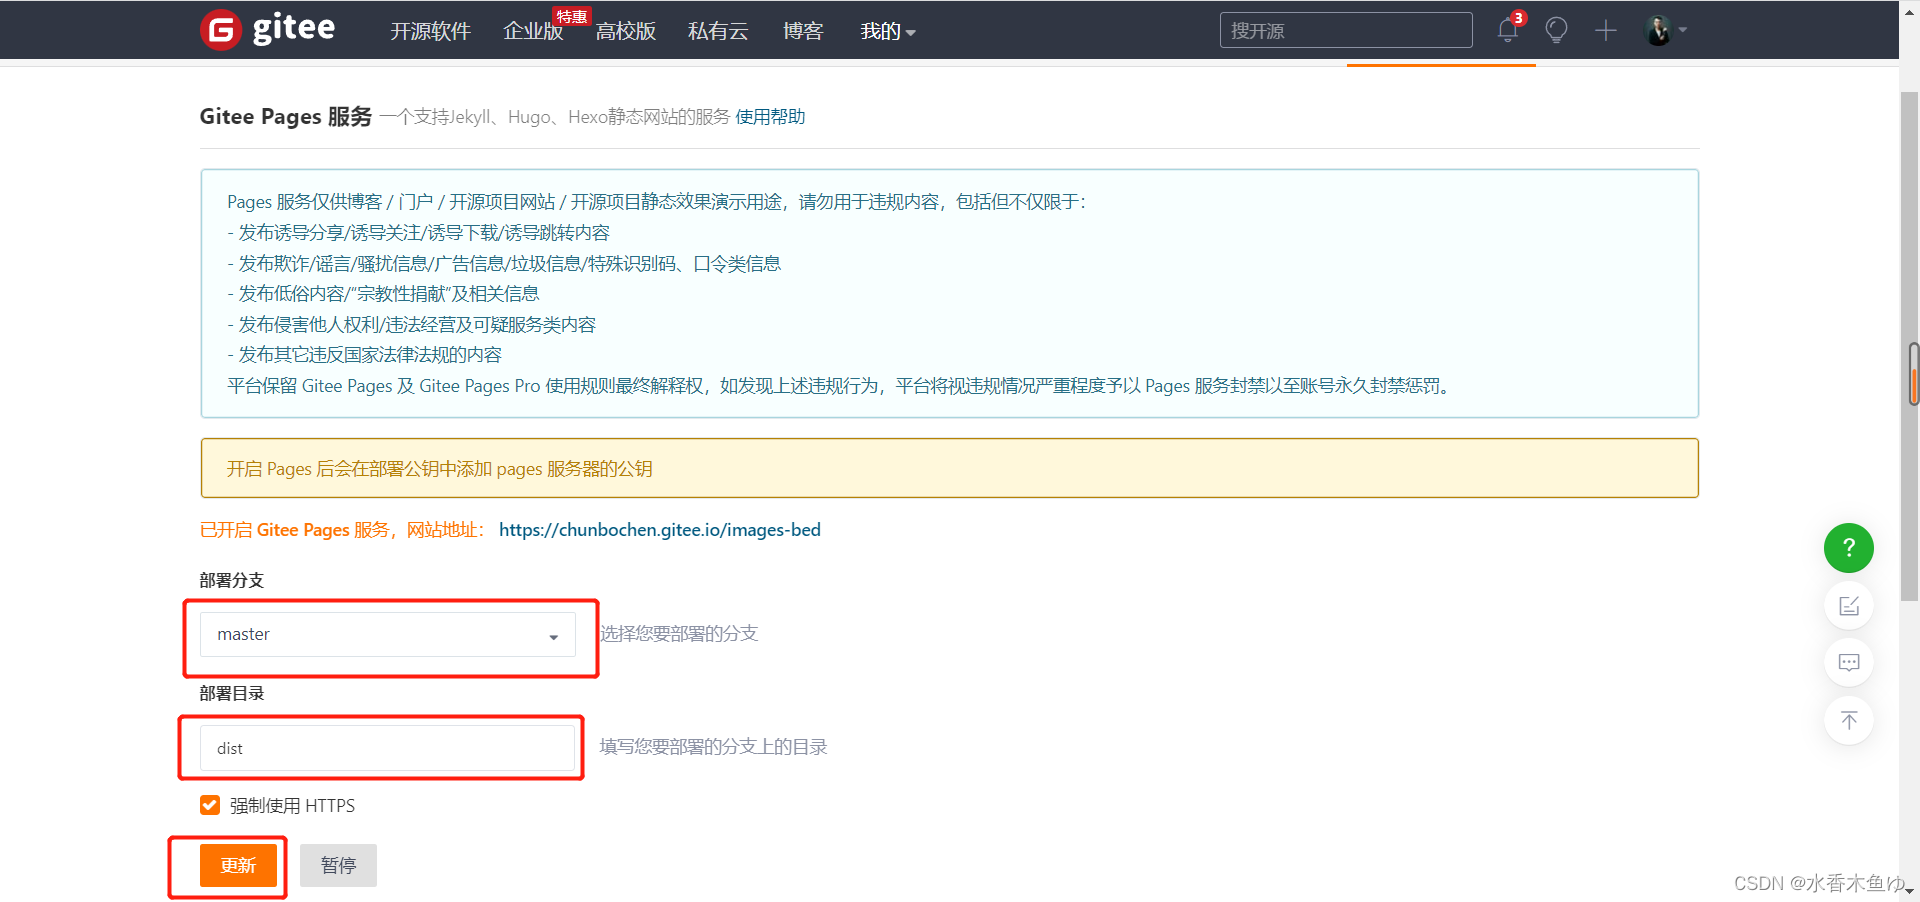The height and width of the screenshot is (902, 1920).
Task: Click the gitee wordmark text
Action: [294, 28]
